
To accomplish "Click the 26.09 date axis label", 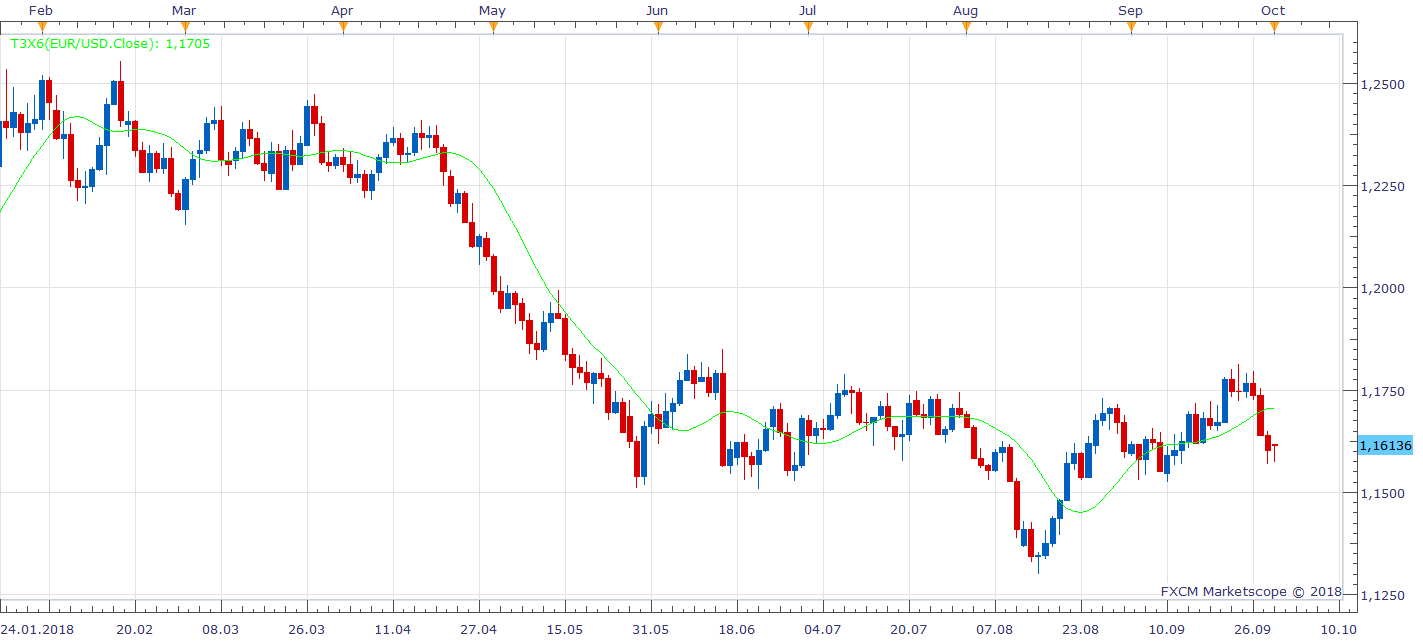I will (1253, 629).
